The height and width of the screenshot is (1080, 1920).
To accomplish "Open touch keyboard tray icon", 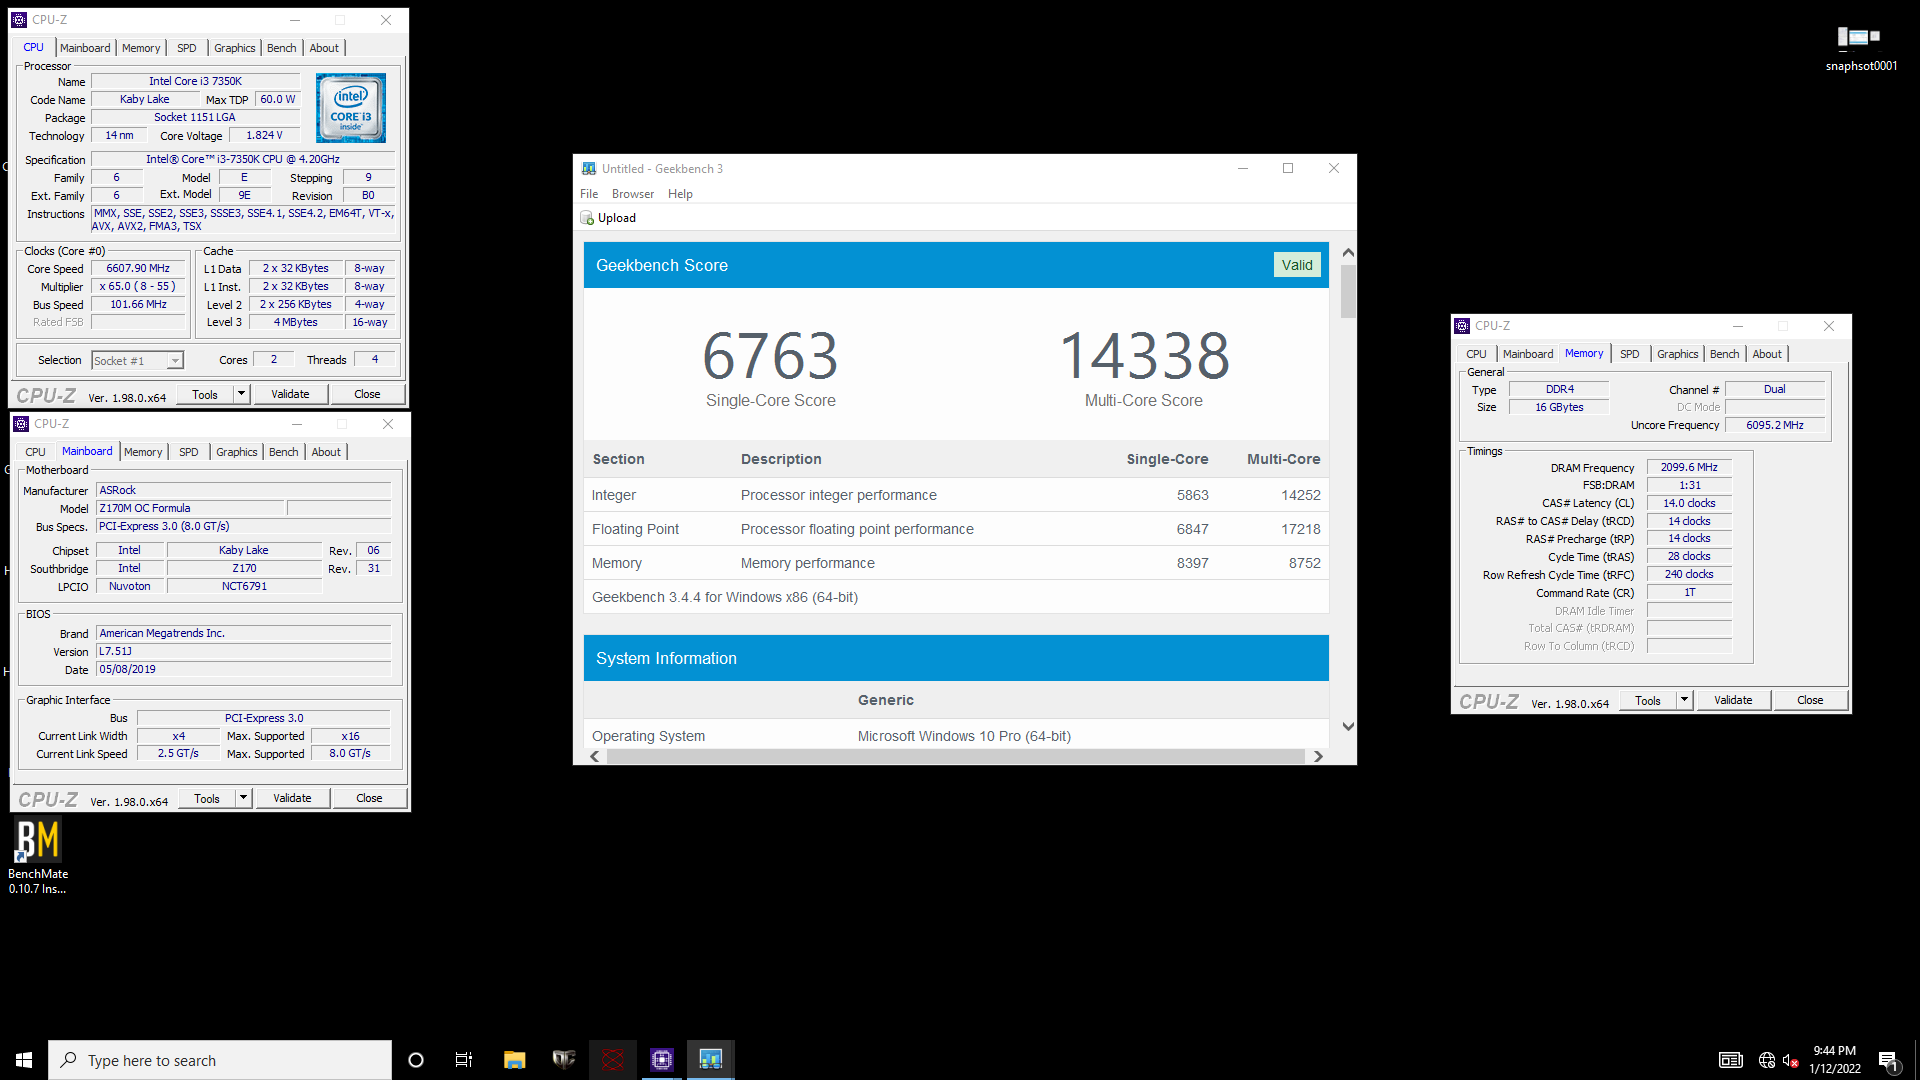I will point(1731,1060).
